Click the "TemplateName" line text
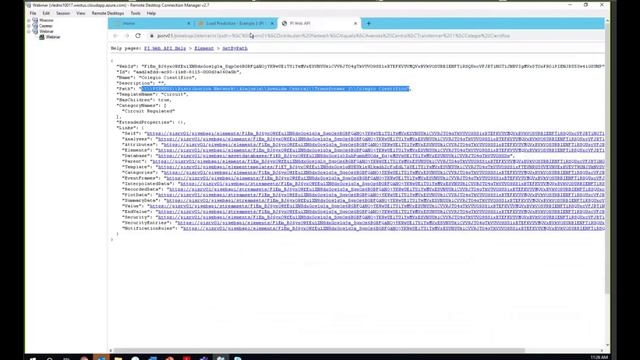The image size is (640, 360). pos(152,94)
